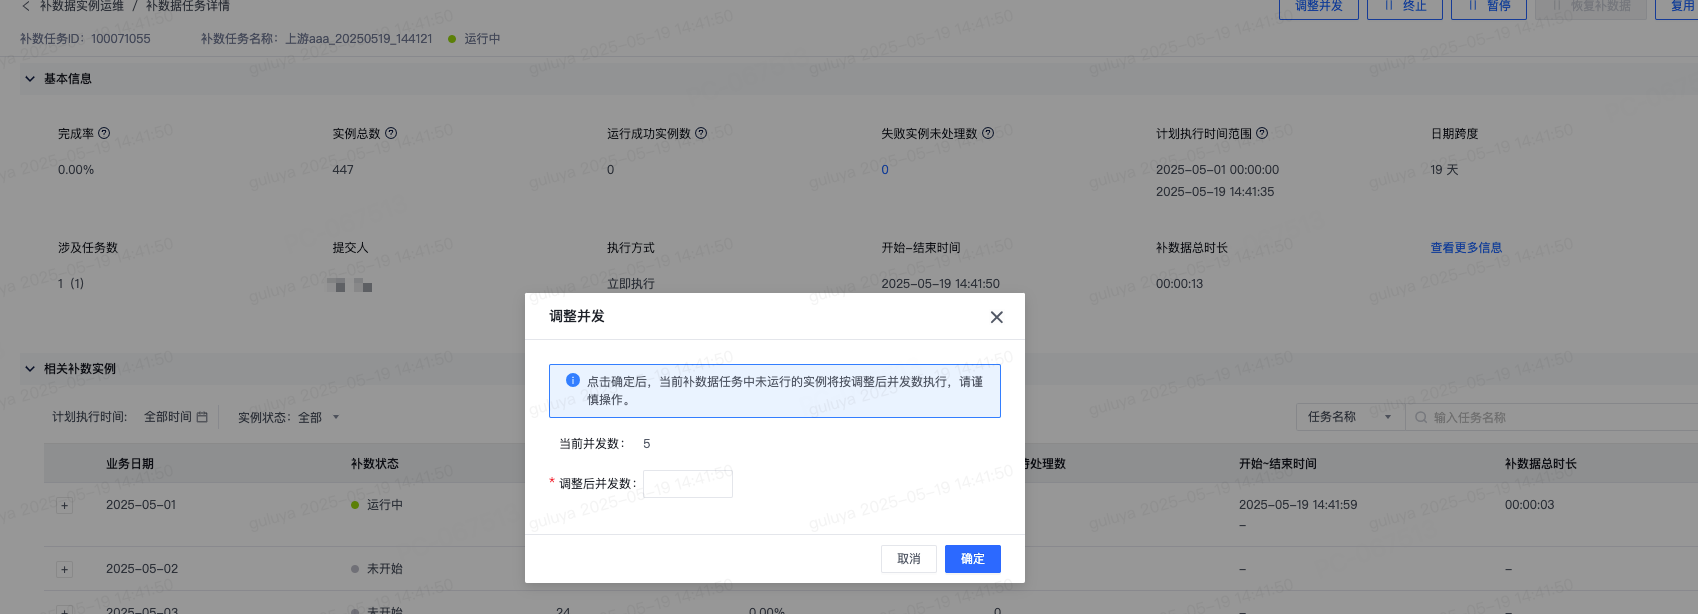Click the 全部时间 time filter value
Screen dimensions: 1698x614
[168, 417]
